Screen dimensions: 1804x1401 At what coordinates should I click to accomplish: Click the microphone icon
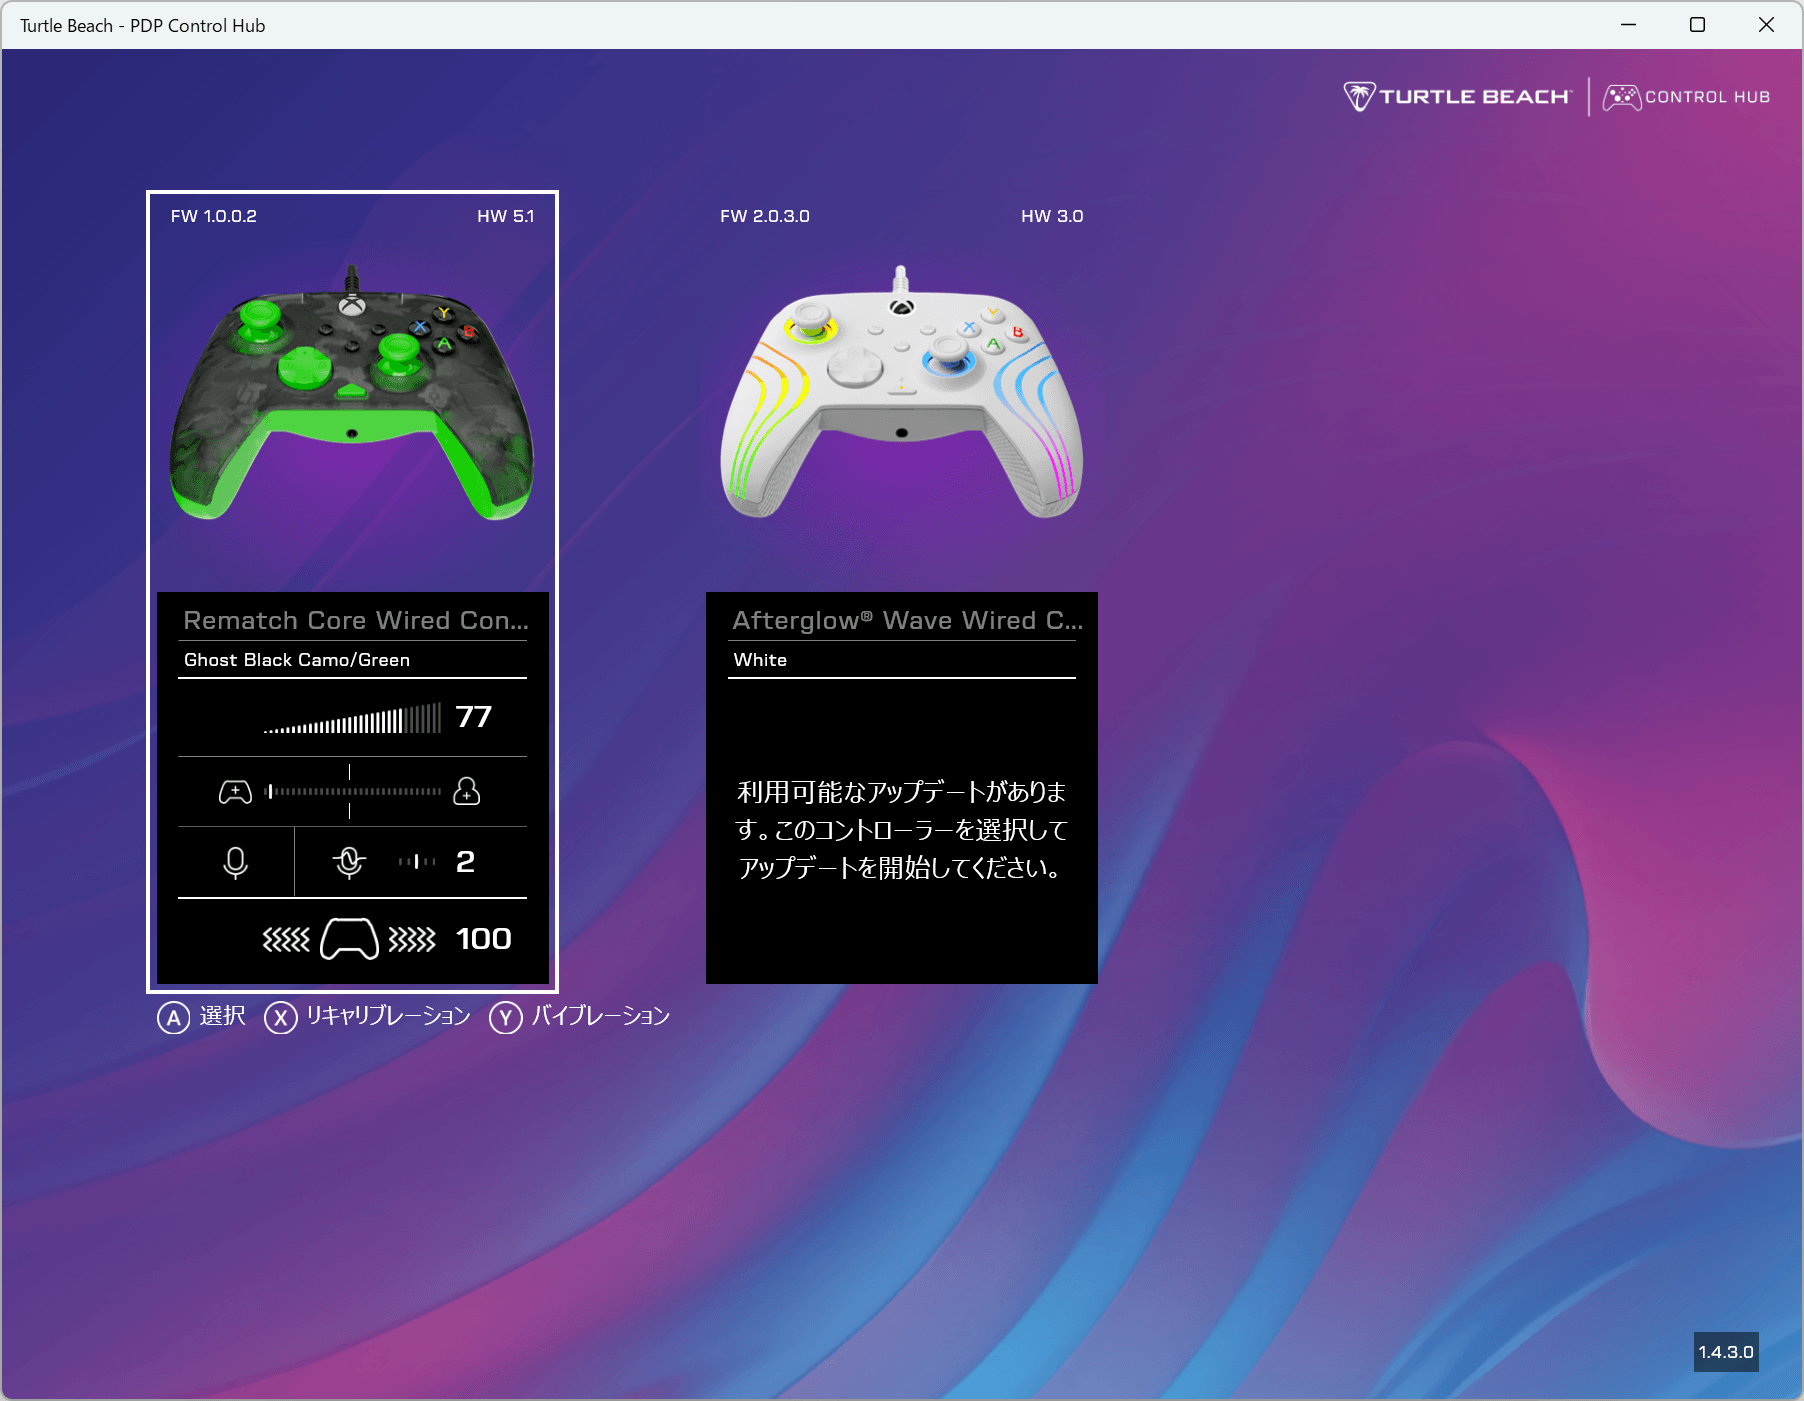click(235, 862)
